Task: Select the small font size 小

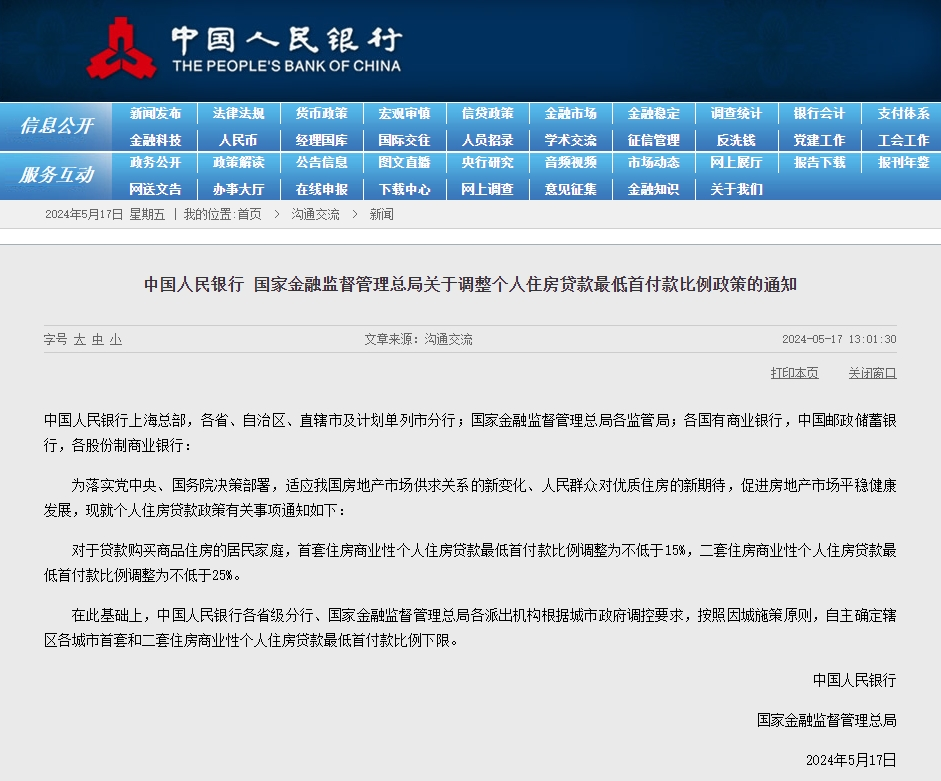Action: tap(115, 340)
